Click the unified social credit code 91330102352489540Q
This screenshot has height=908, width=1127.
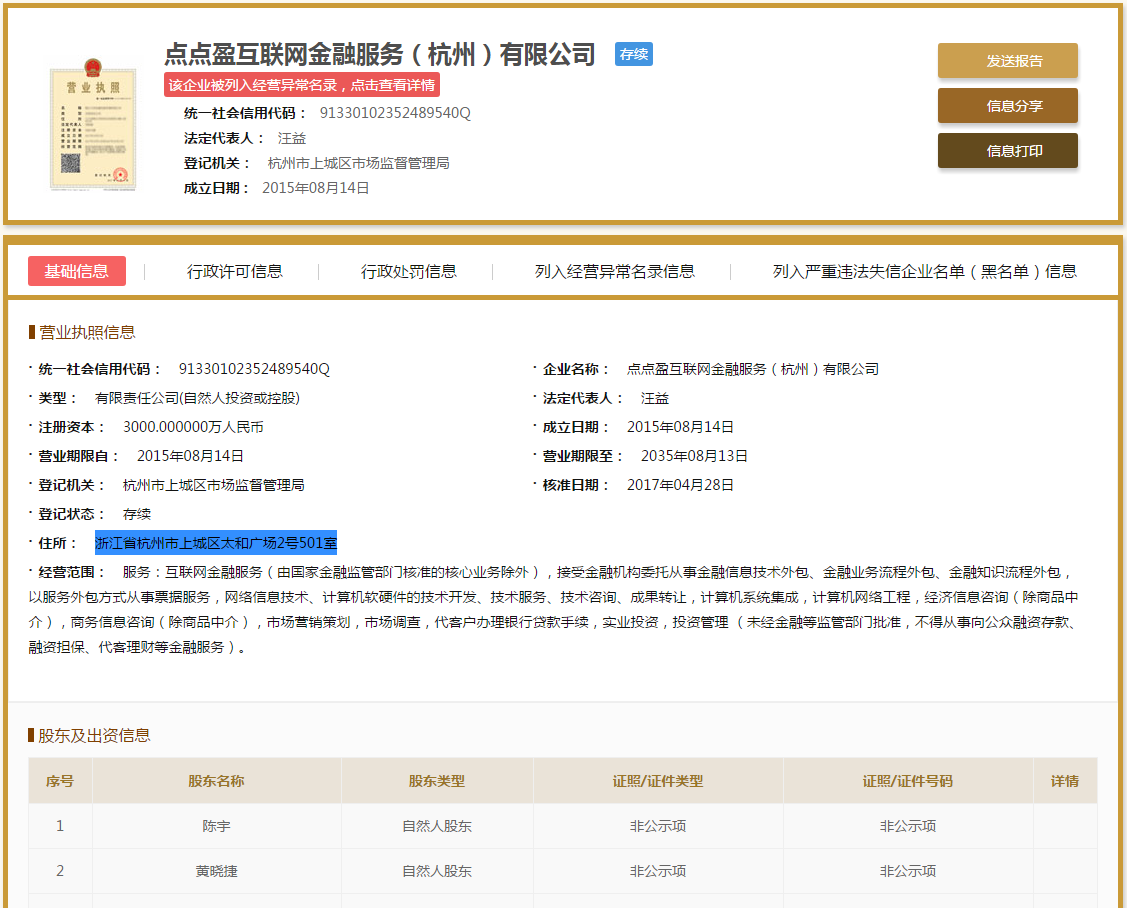coord(395,114)
